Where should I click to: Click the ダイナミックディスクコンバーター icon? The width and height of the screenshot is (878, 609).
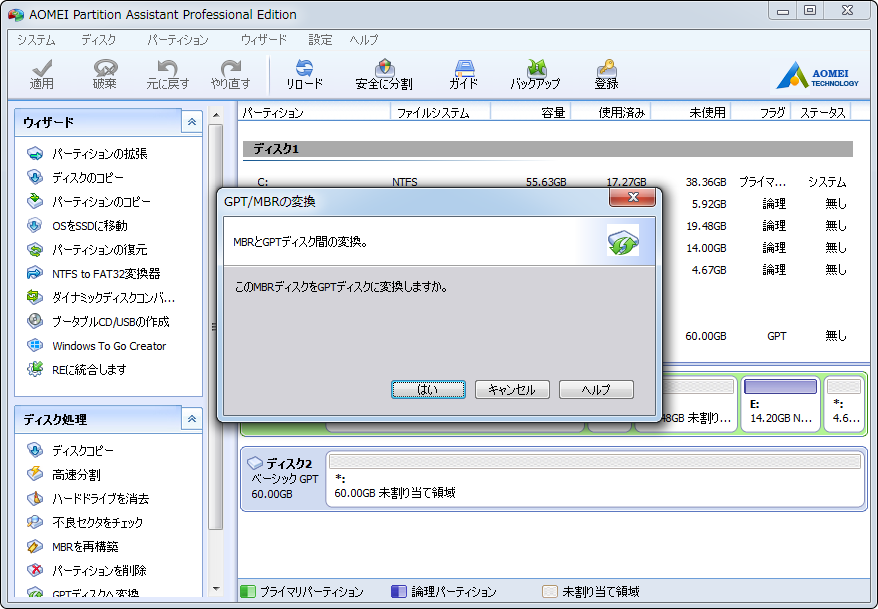(35, 297)
